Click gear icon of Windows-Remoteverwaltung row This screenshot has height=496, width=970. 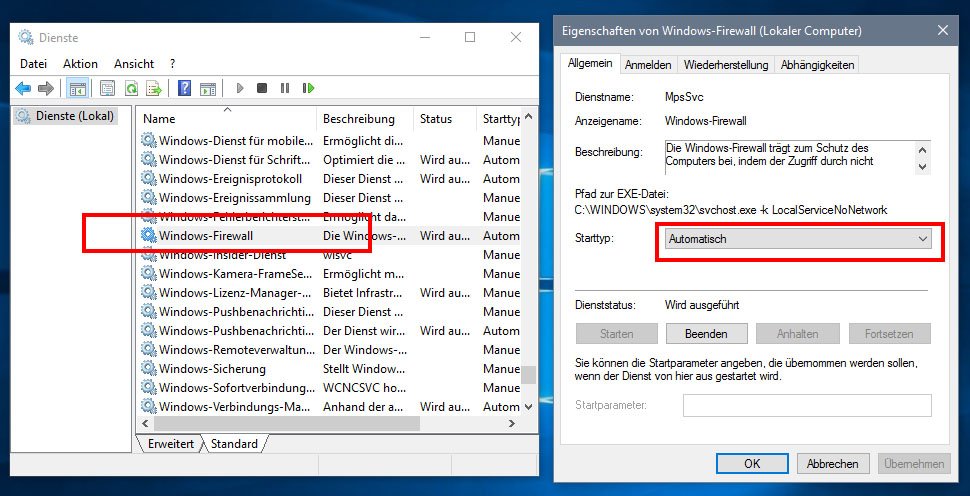pyautogui.click(x=148, y=349)
